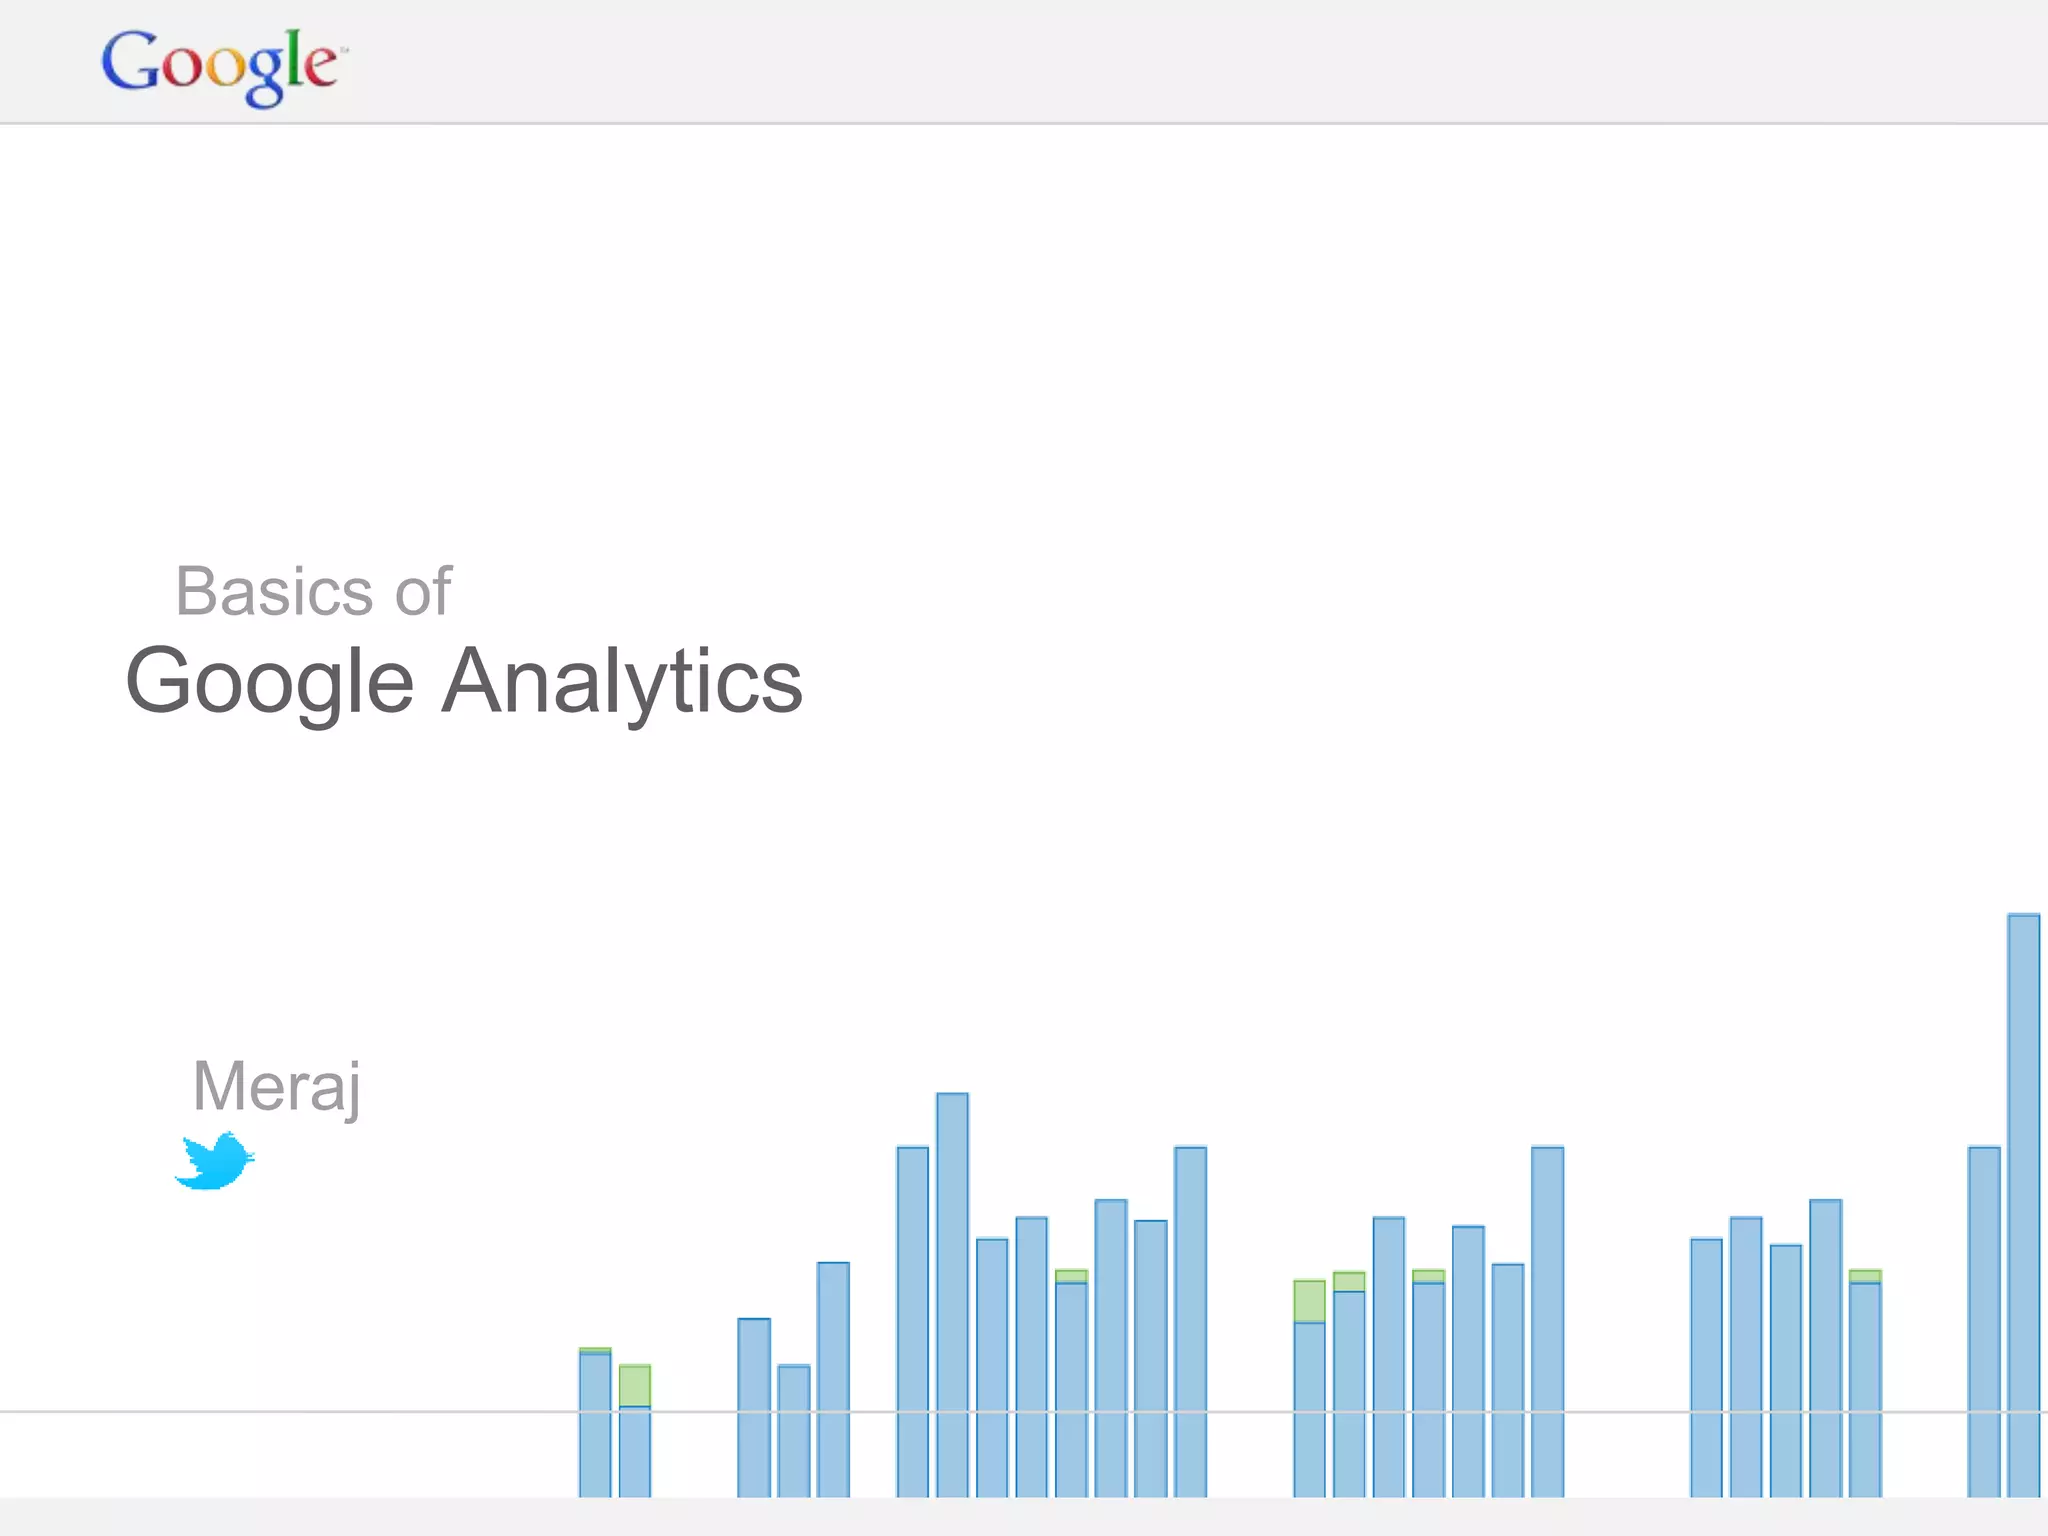Click the Google logo in the header

[221, 64]
